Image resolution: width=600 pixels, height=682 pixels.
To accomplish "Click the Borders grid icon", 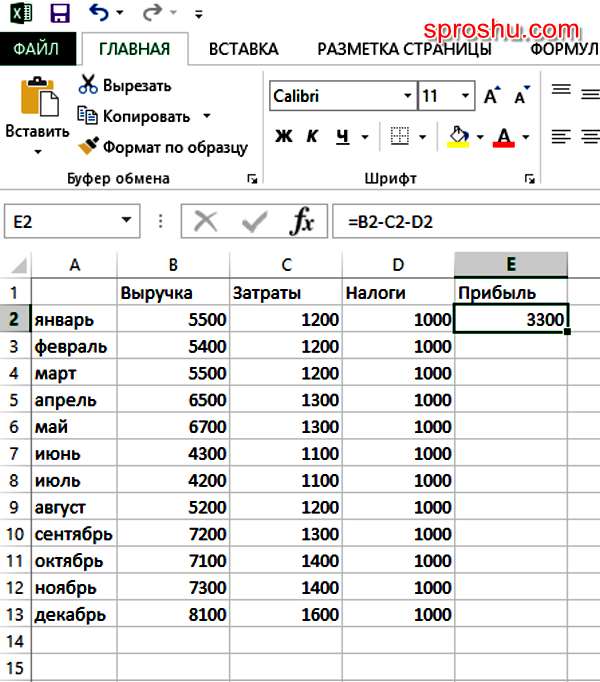I will tap(400, 136).
